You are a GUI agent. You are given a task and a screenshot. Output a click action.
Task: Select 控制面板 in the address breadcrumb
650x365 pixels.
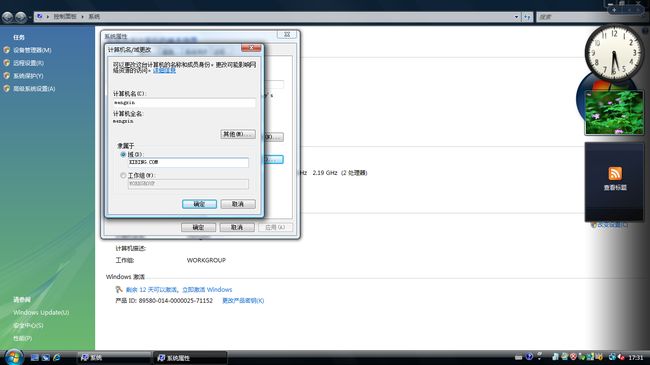pos(65,17)
